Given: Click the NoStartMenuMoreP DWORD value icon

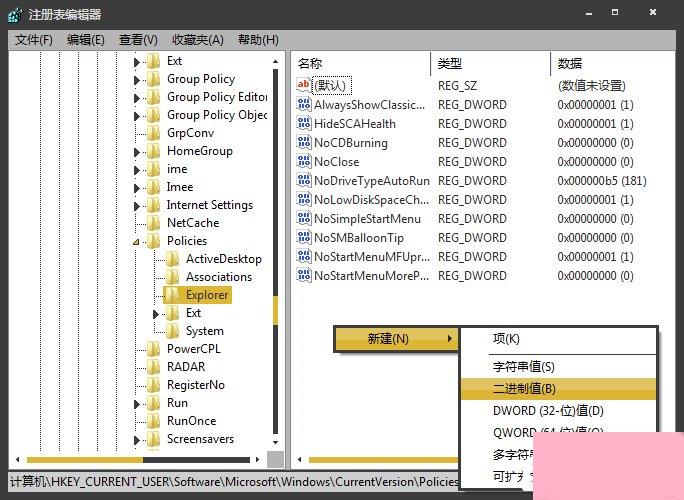Looking at the screenshot, I should click(x=304, y=275).
